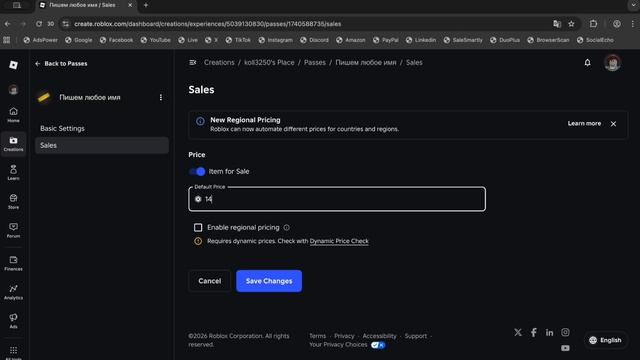Go back in browser history
Screen dimensions: 640x360
[x=8, y=24]
